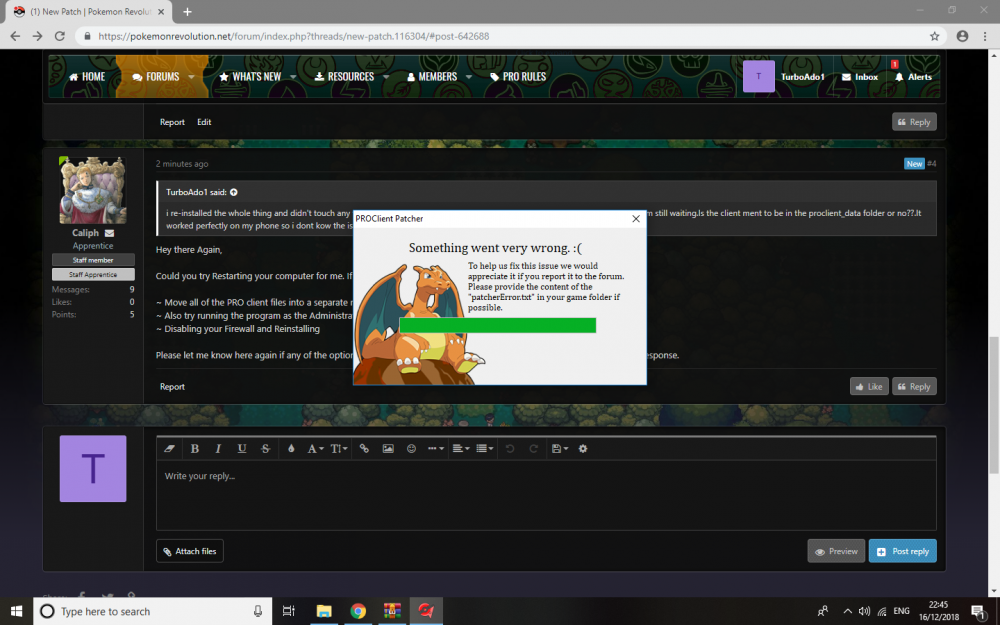Click the eraser remove formatting icon
Image resolution: width=1000 pixels, height=625 pixels.
point(170,449)
